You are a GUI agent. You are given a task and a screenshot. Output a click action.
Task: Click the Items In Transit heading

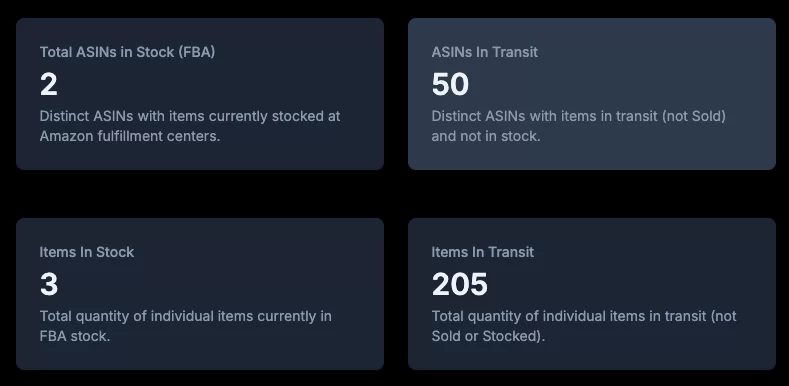pos(483,252)
